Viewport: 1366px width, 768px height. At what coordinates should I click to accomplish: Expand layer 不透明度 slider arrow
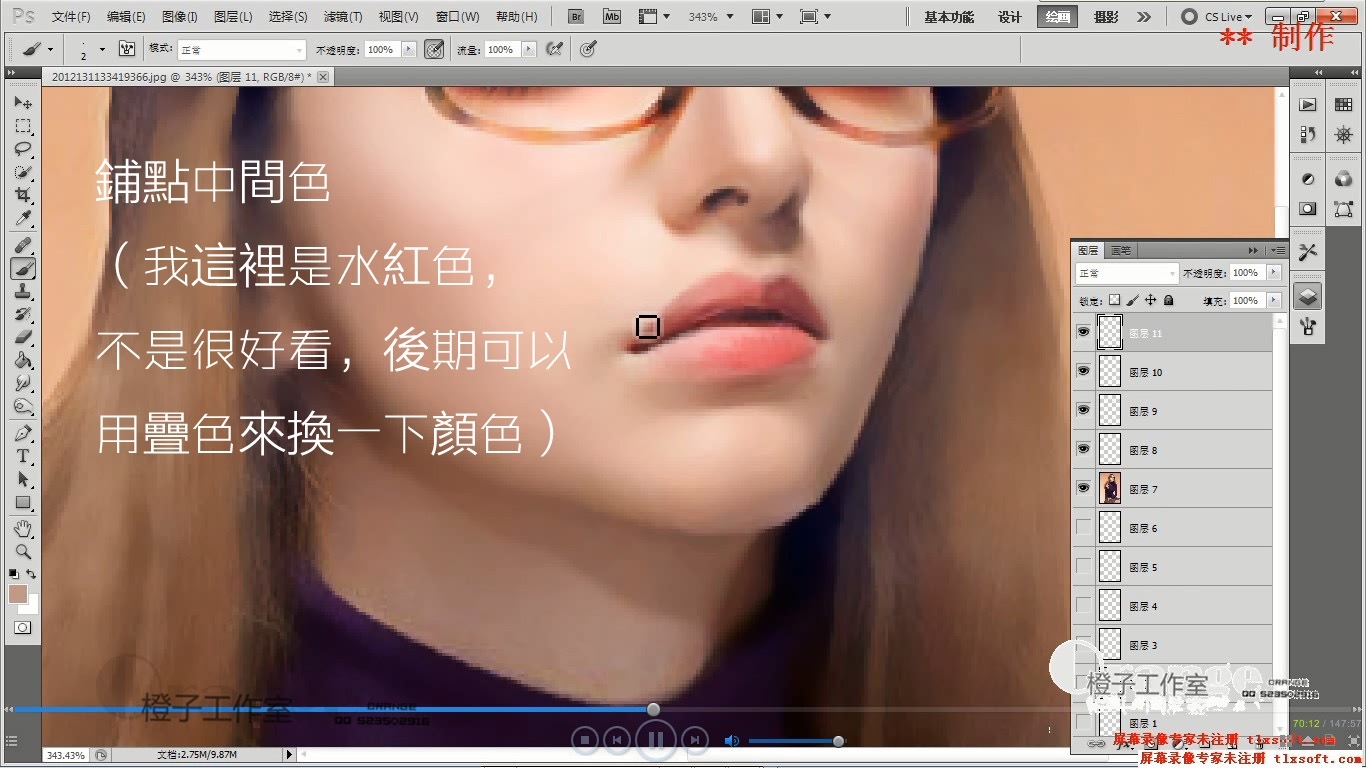tap(1273, 272)
